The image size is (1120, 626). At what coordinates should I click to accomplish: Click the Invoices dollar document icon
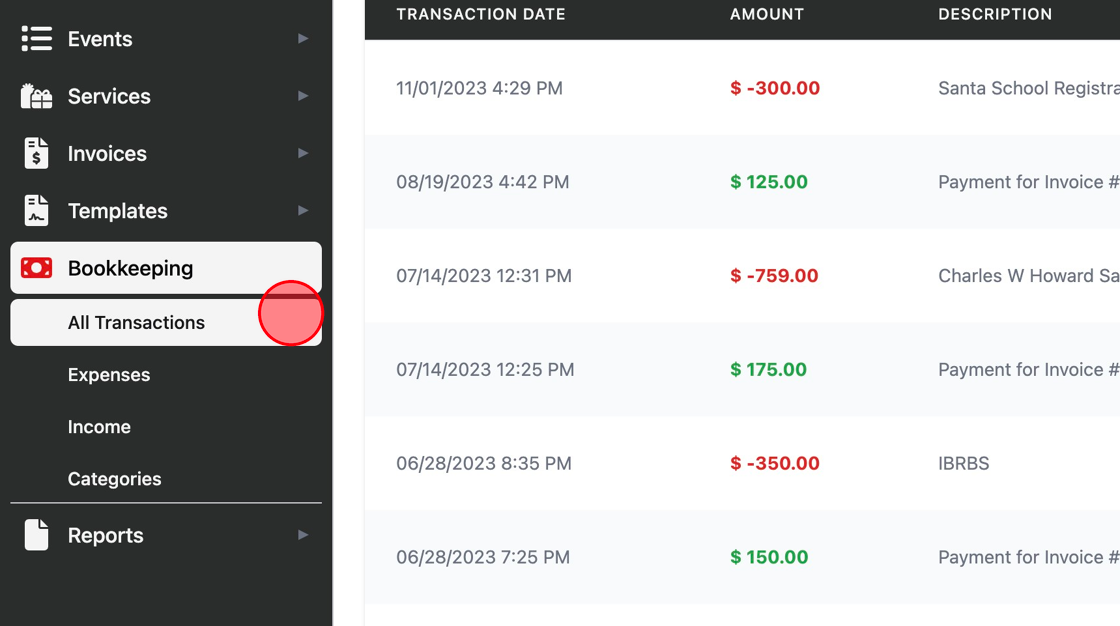(x=36, y=153)
